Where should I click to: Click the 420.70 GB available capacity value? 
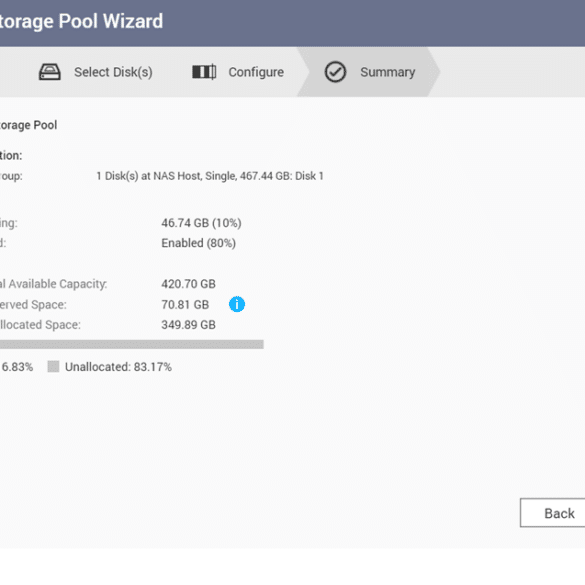click(188, 284)
